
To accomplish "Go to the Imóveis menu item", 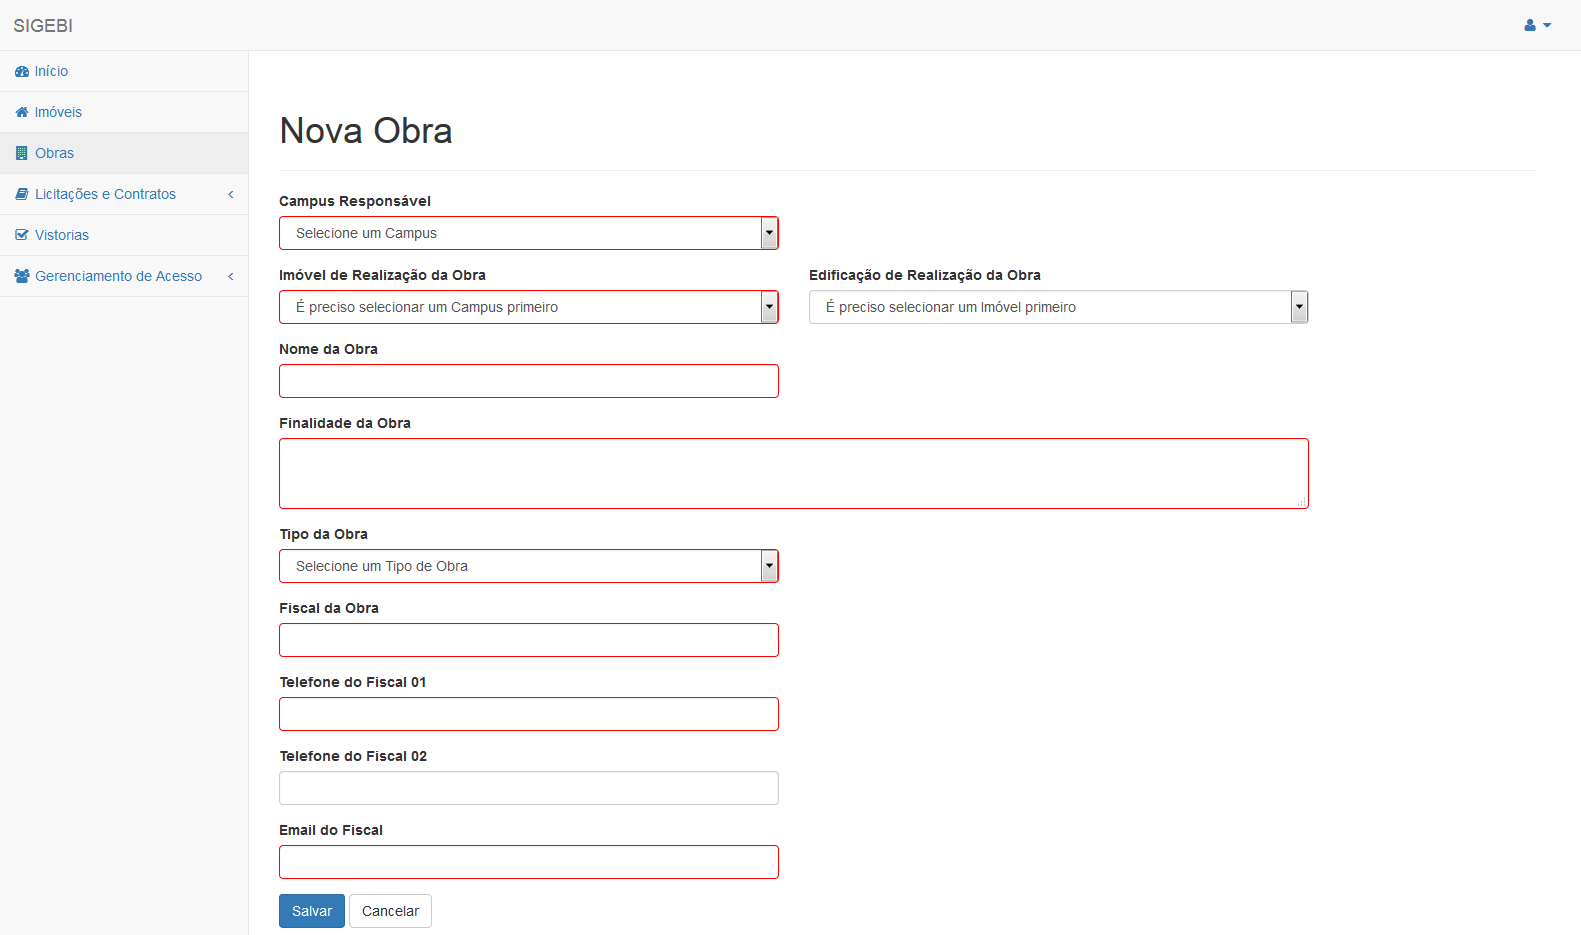I will [124, 112].
